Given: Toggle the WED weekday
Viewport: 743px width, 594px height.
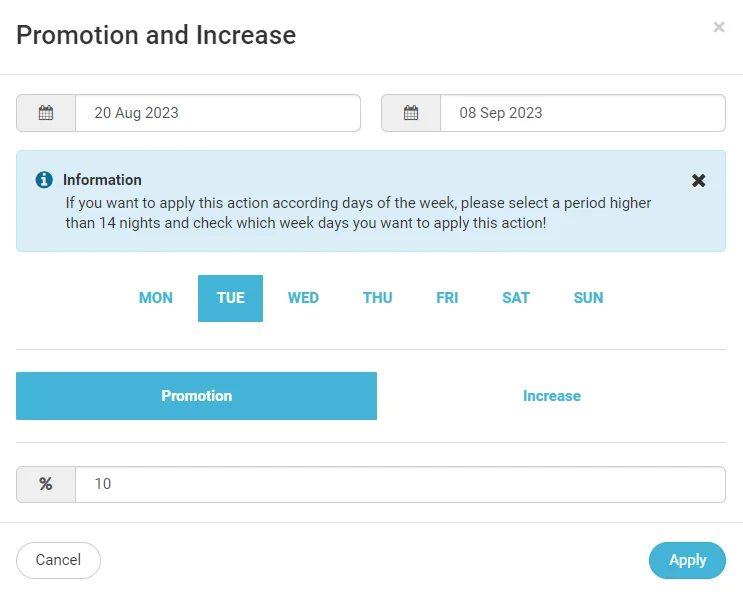Looking at the screenshot, I should [303, 298].
